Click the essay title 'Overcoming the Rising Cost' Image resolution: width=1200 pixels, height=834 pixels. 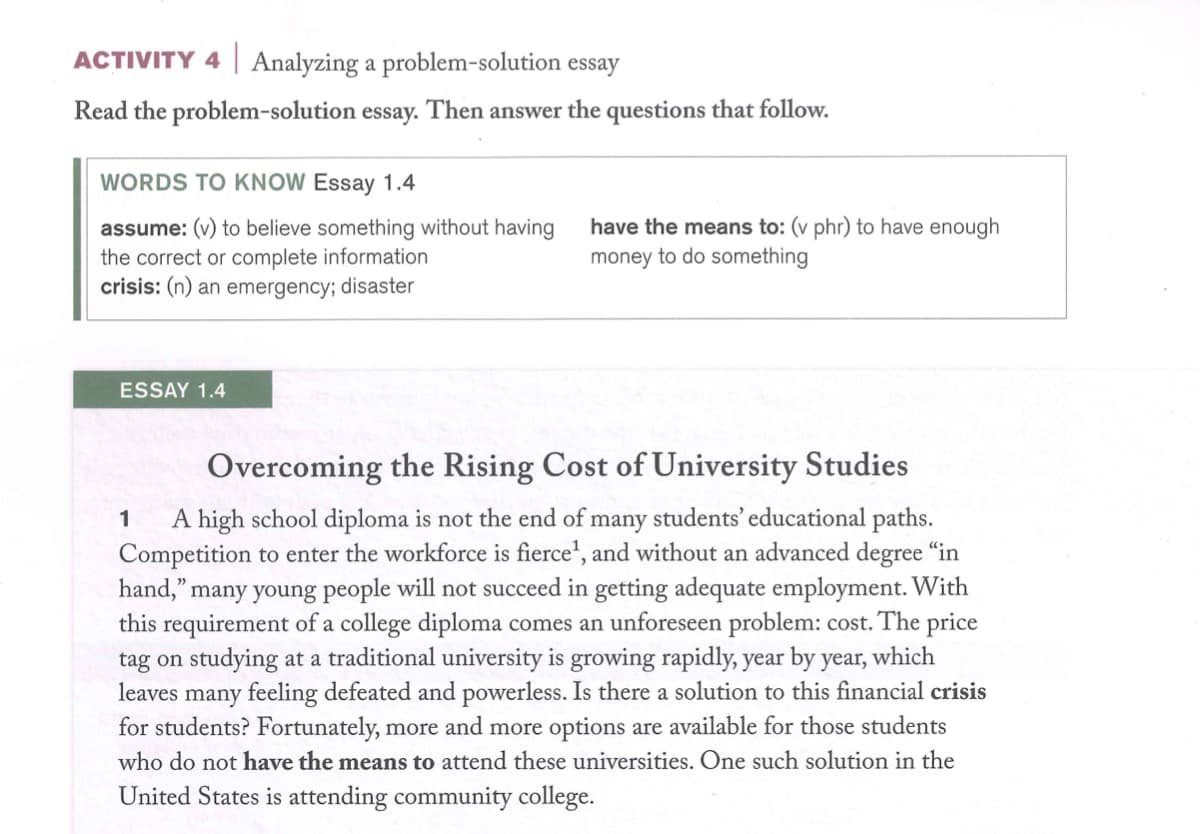[x=559, y=467]
